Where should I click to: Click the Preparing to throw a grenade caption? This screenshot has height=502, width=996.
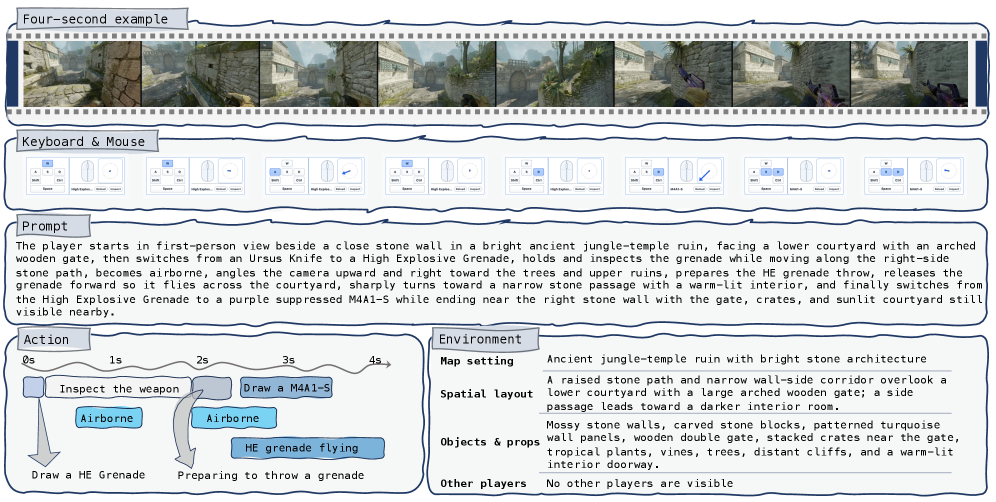[271, 475]
